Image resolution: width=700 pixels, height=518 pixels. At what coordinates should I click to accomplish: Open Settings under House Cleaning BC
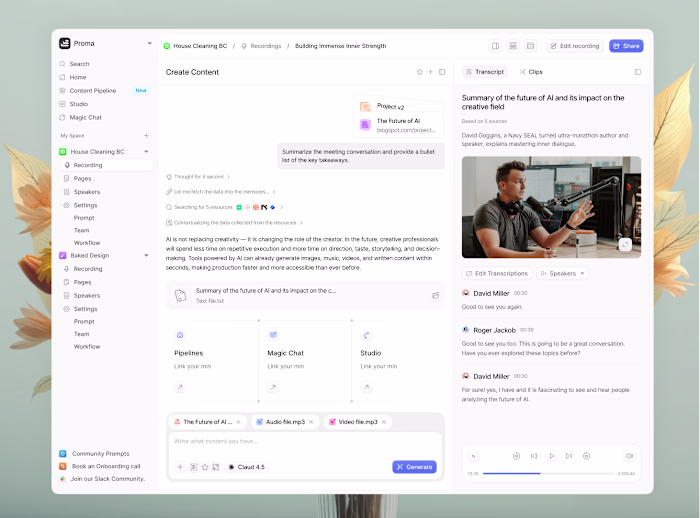click(x=80, y=205)
